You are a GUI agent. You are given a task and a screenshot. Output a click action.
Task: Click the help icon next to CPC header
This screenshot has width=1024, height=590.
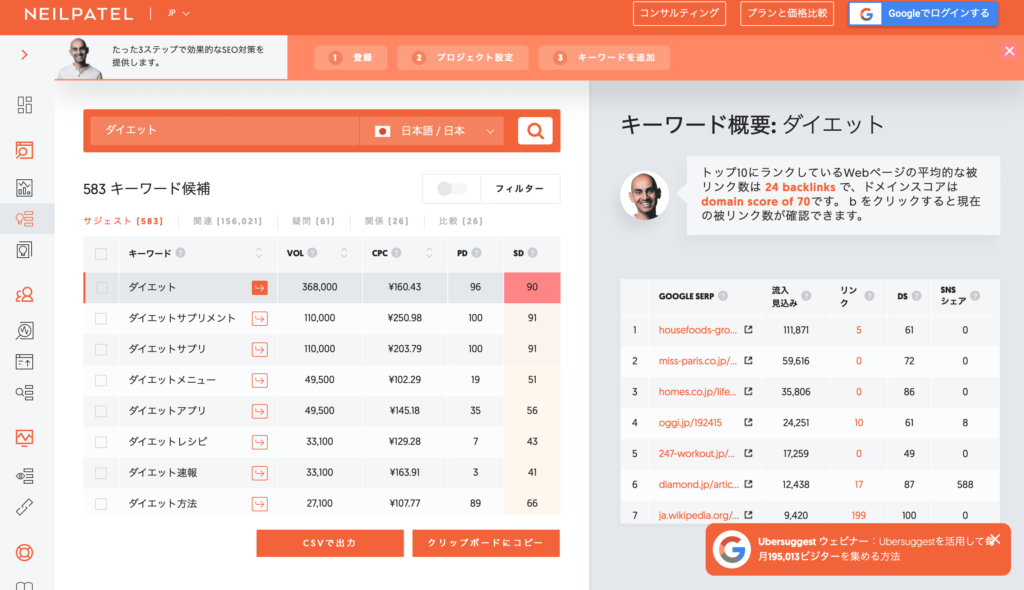[x=396, y=253]
